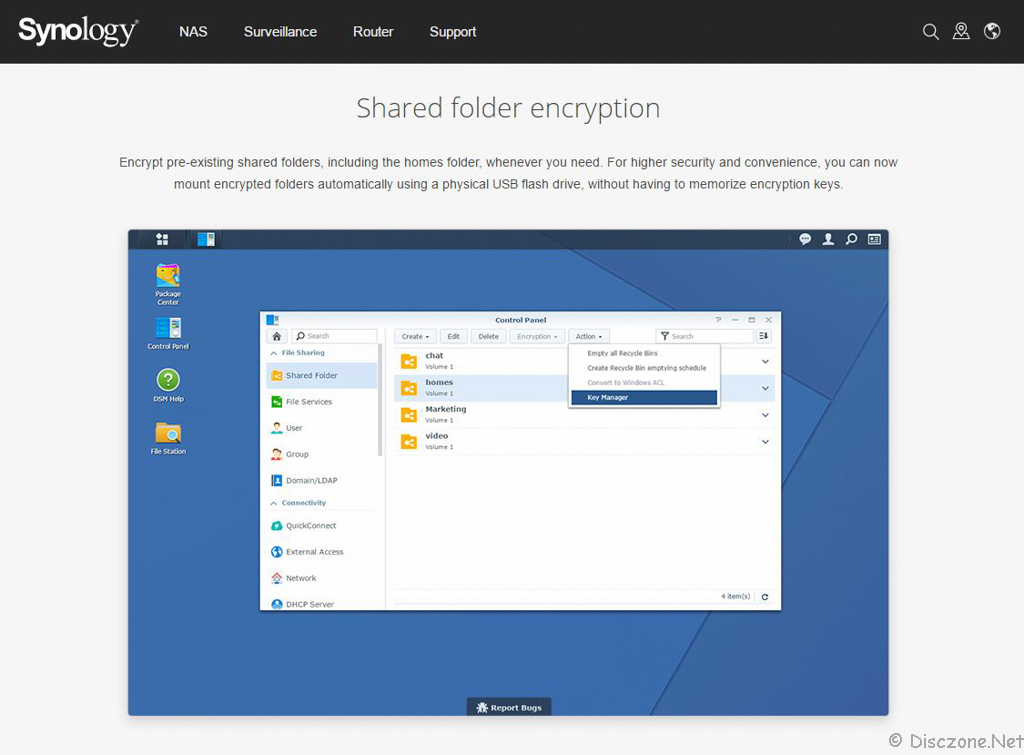Open the globe language selector icon
This screenshot has height=755, width=1024.
992,31
